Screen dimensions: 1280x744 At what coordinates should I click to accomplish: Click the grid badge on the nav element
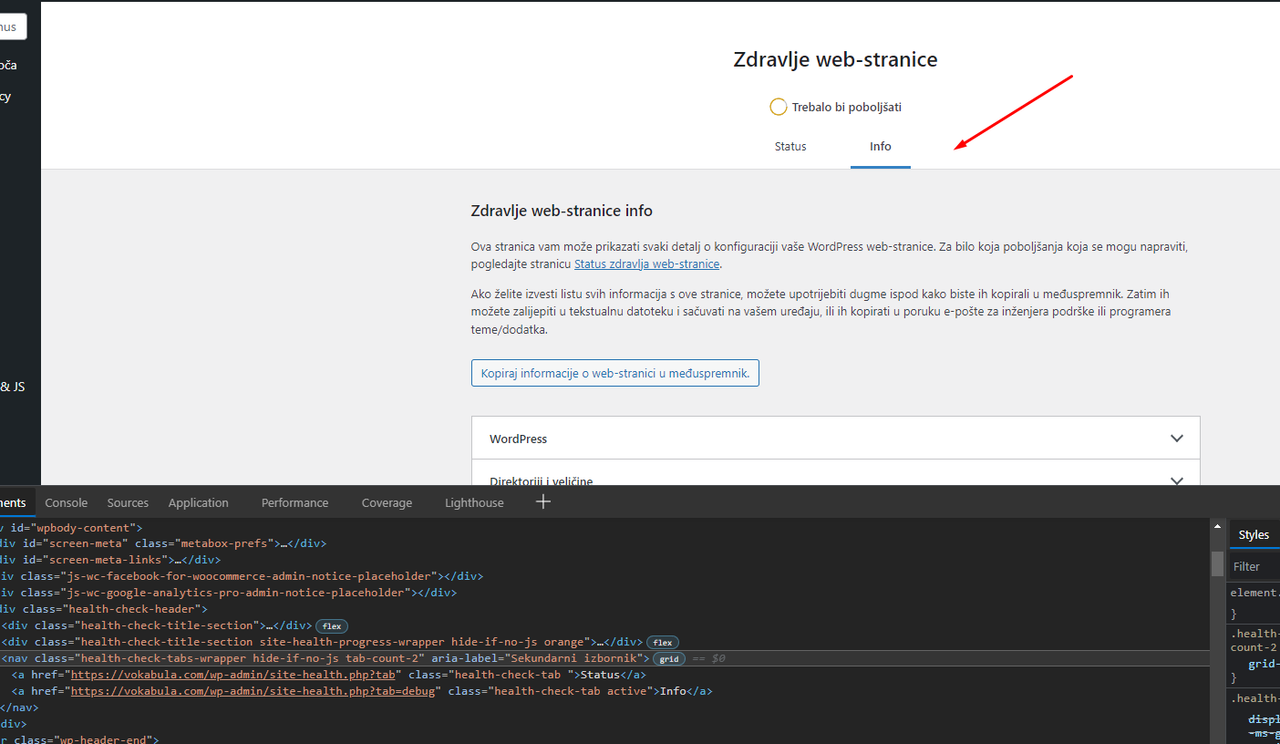point(667,659)
